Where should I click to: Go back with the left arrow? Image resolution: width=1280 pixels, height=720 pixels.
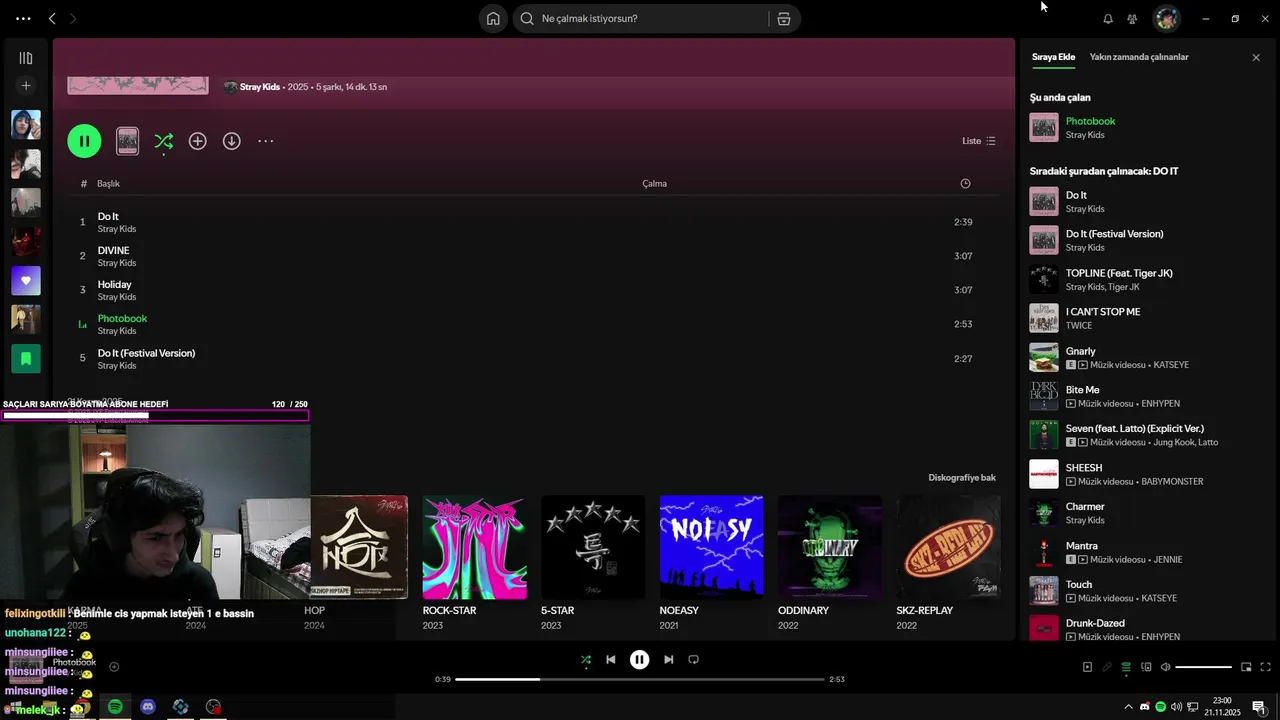52,18
